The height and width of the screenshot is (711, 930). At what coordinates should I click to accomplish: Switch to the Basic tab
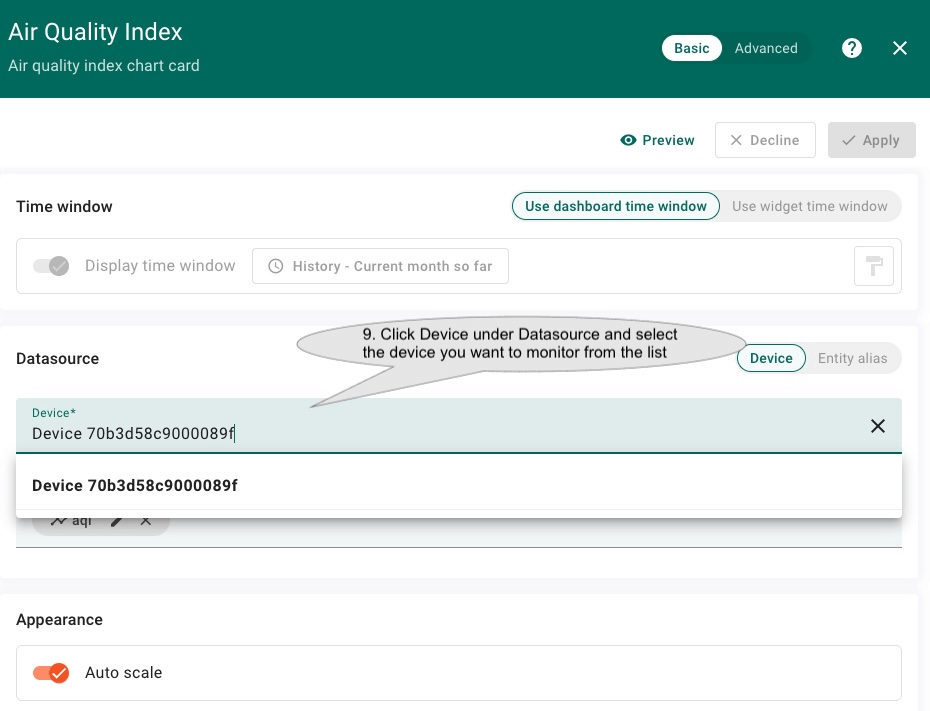pyautogui.click(x=691, y=48)
